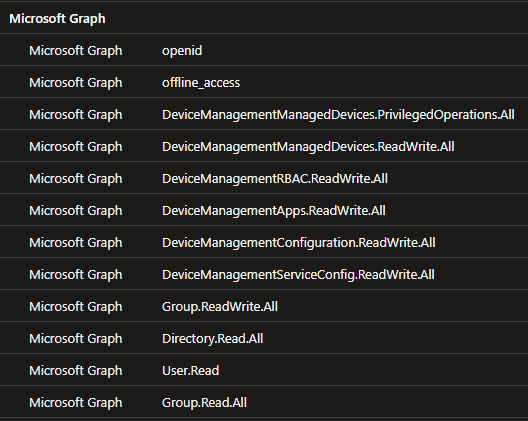Screen dimensions: 528x421
Task: Click Directory.Read.All permission
Action: coord(212,338)
